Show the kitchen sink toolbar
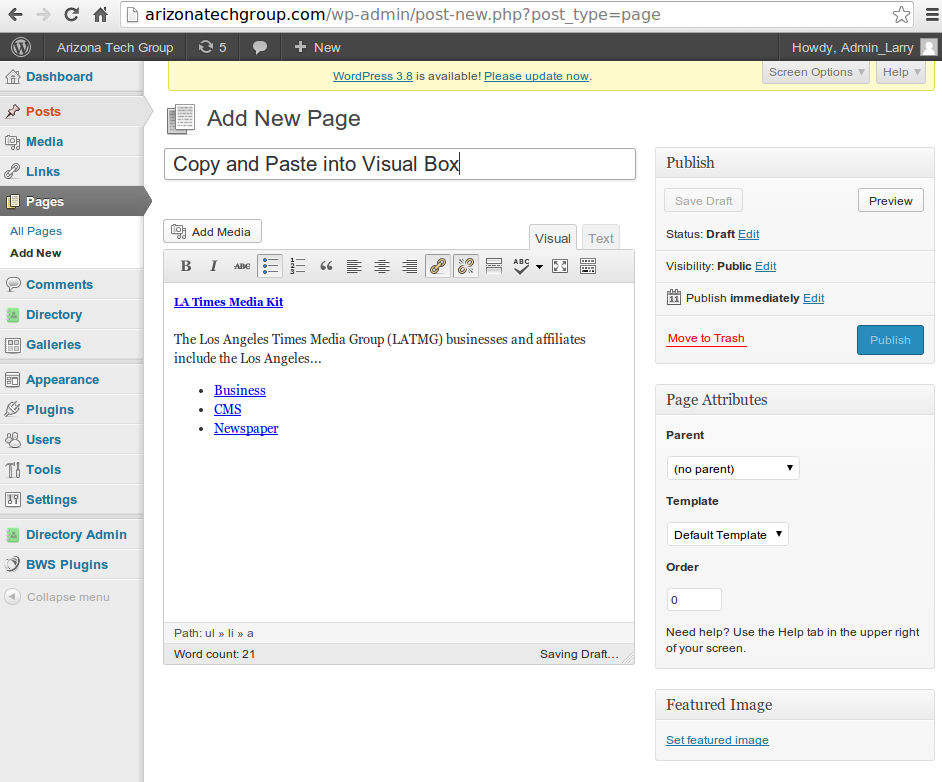This screenshot has height=782, width=942. pyautogui.click(x=588, y=266)
